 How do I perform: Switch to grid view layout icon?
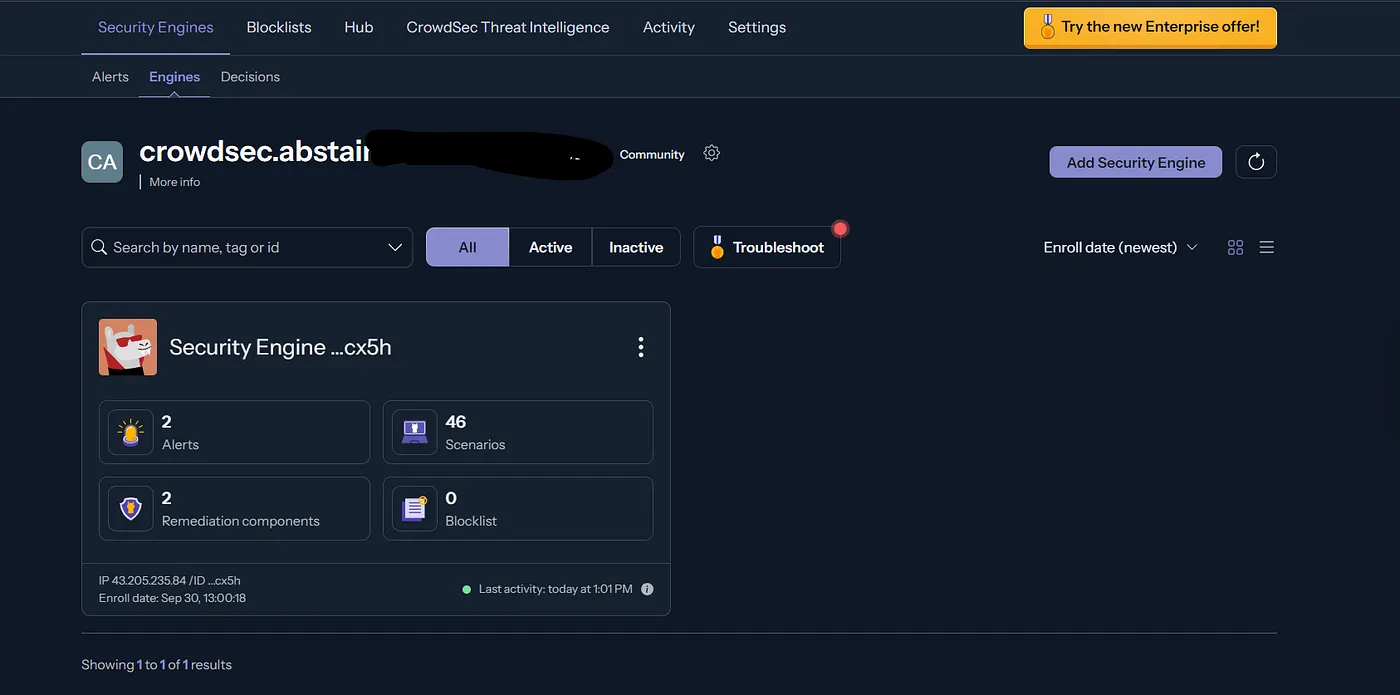pyautogui.click(x=1235, y=247)
